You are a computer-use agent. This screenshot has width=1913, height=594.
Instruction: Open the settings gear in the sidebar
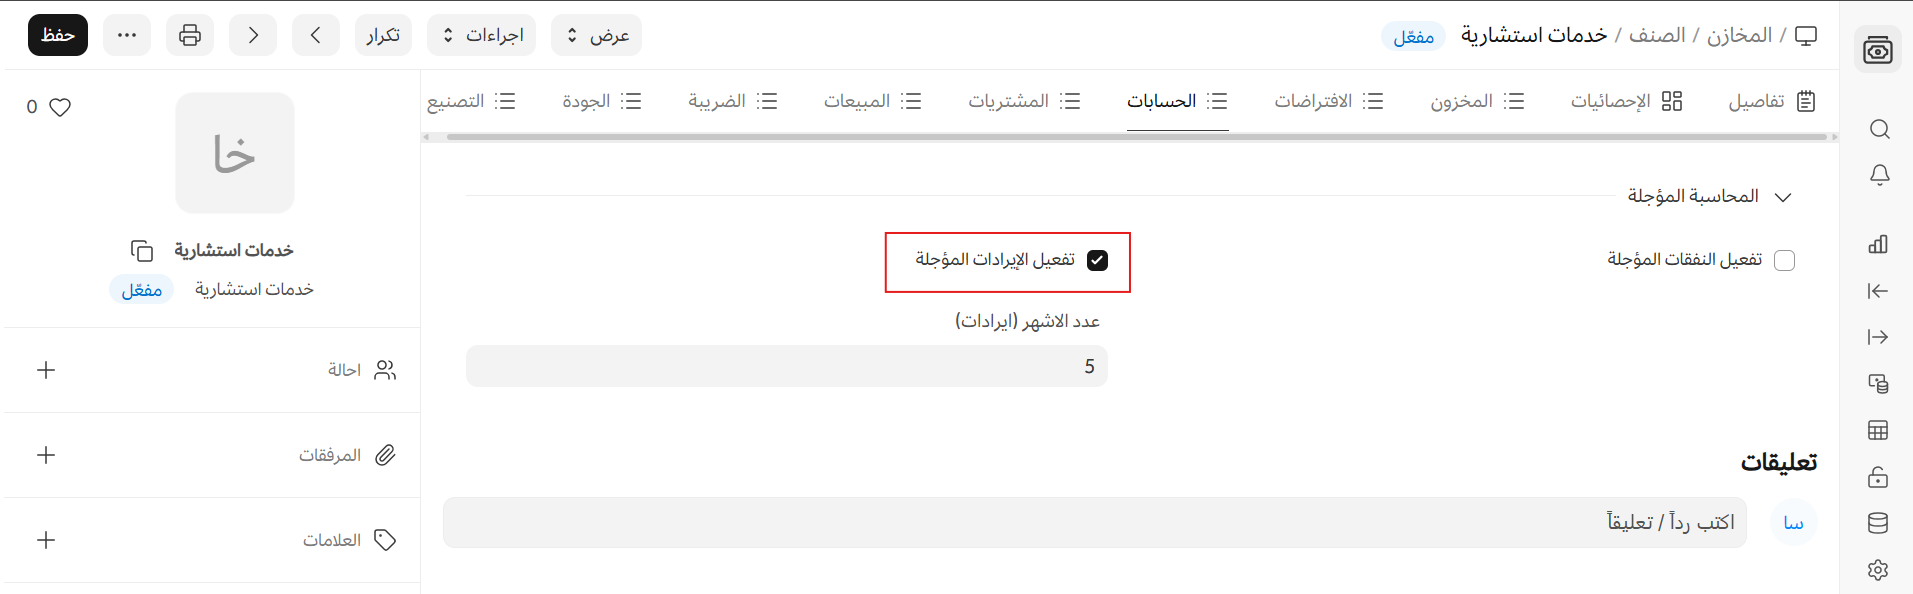(1878, 569)
